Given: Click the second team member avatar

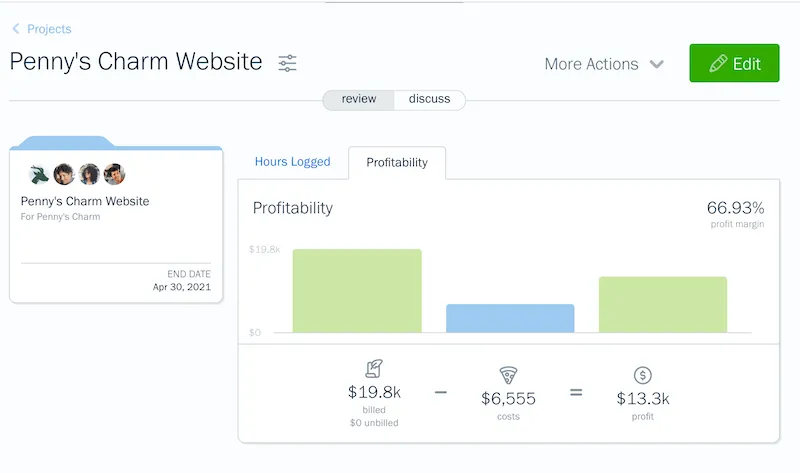Looking at the screenshot, I should pyautogui.click(x=64, y=174).
